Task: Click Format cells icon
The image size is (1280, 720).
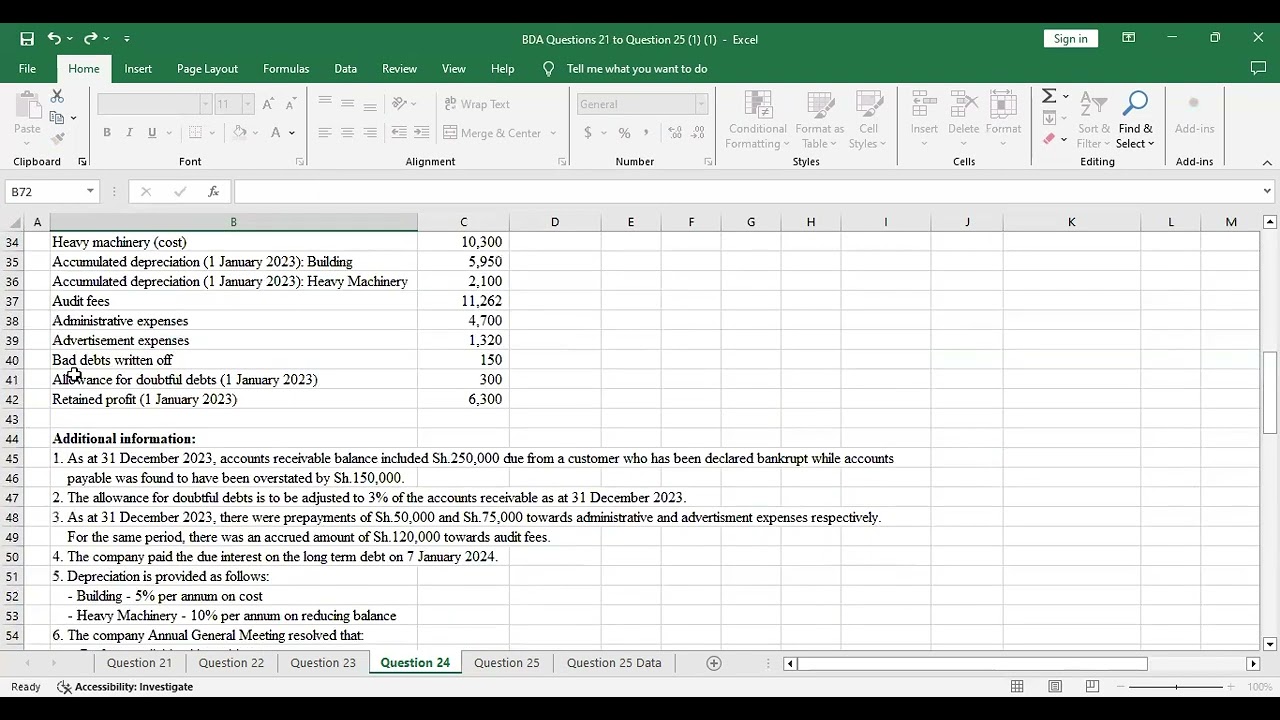Action: (x=1003, y=118)
